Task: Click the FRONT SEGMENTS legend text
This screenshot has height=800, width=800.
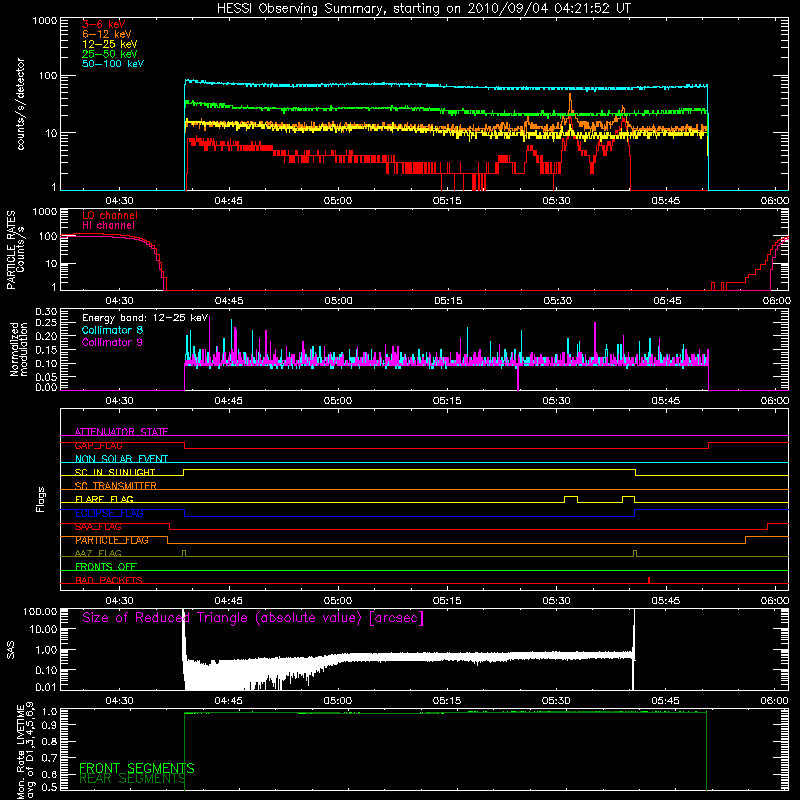Action: click(136, 768)
